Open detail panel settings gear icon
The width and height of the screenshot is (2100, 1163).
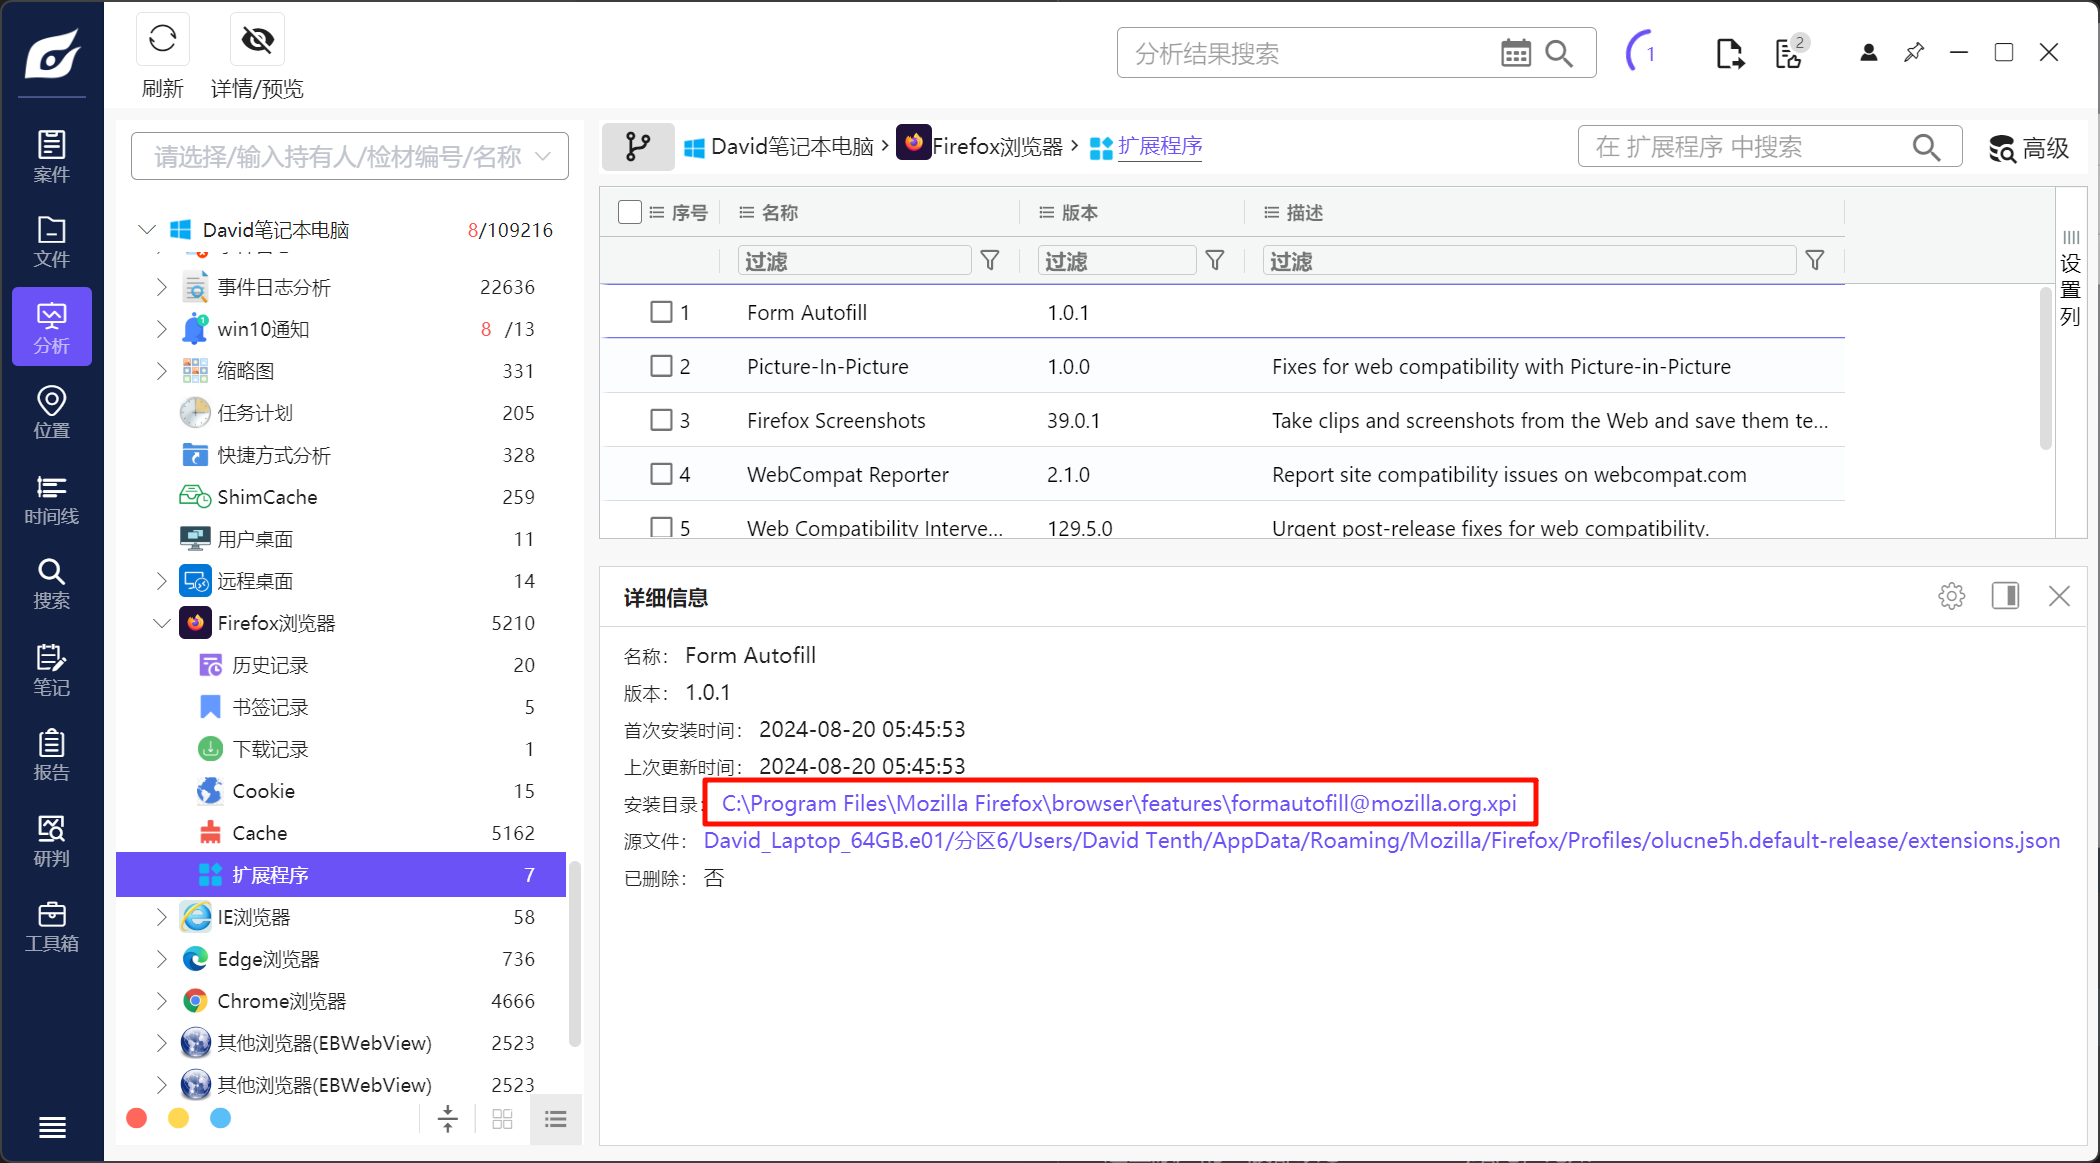point(1951,596)
